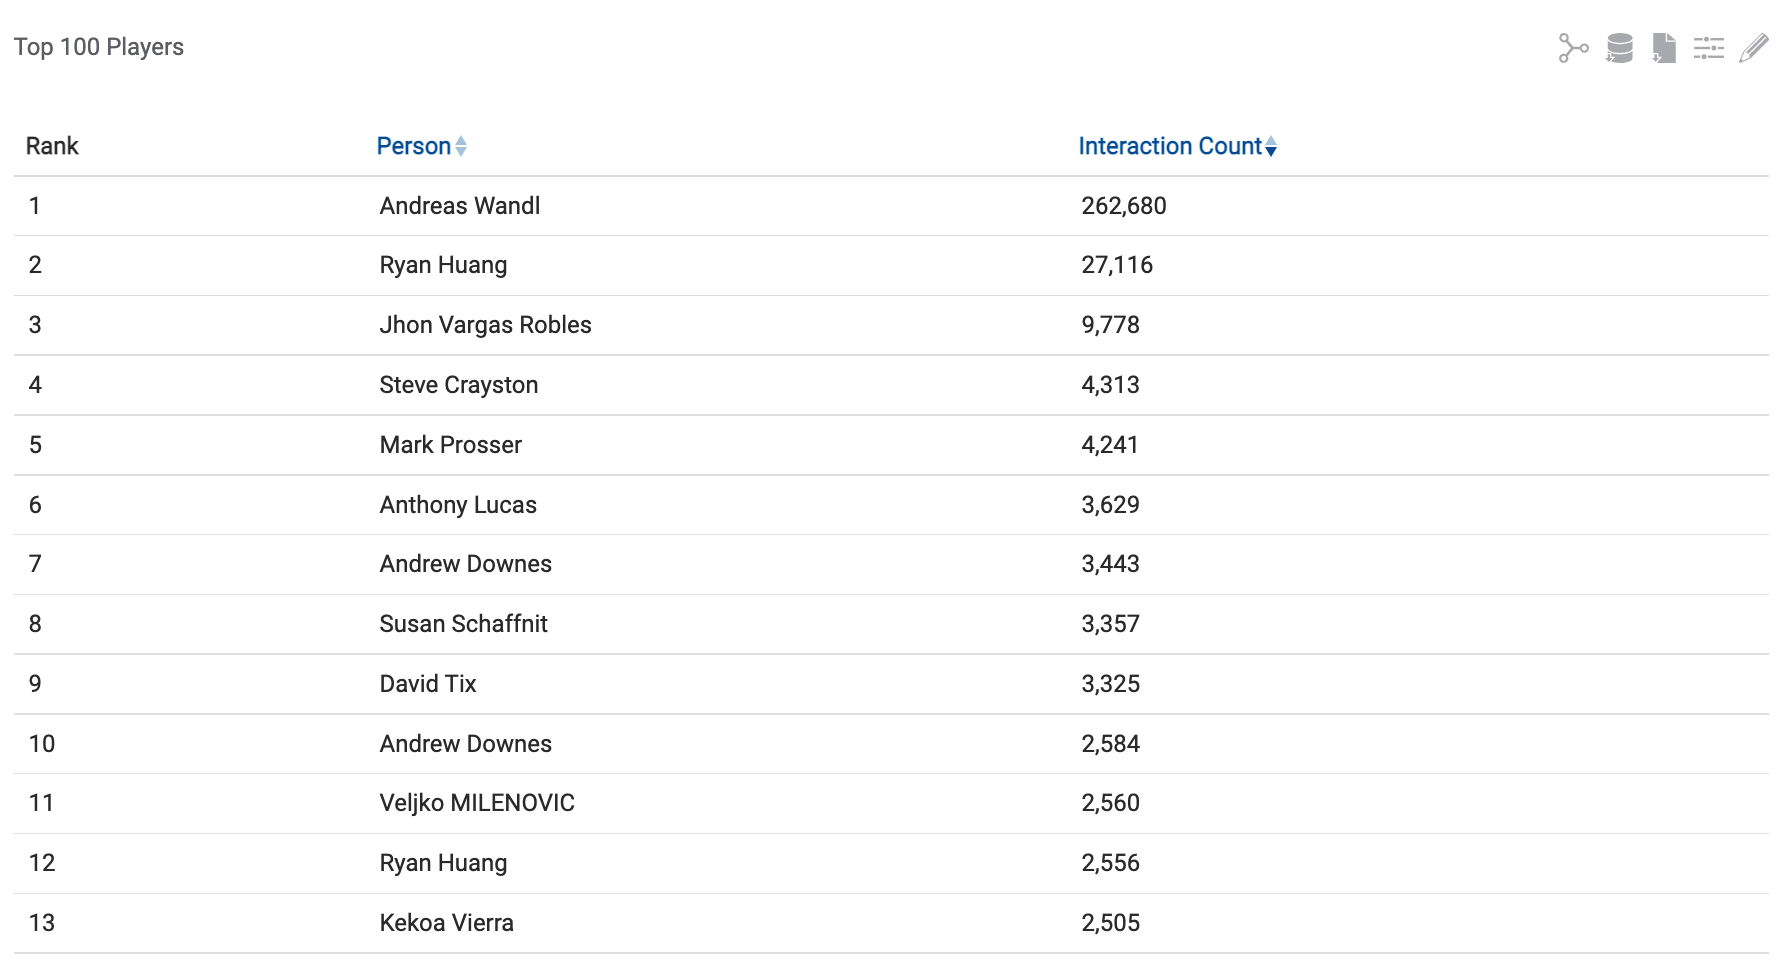Click the database export icon
The height and width of the screenshot is (962, 1790).
1619,48
